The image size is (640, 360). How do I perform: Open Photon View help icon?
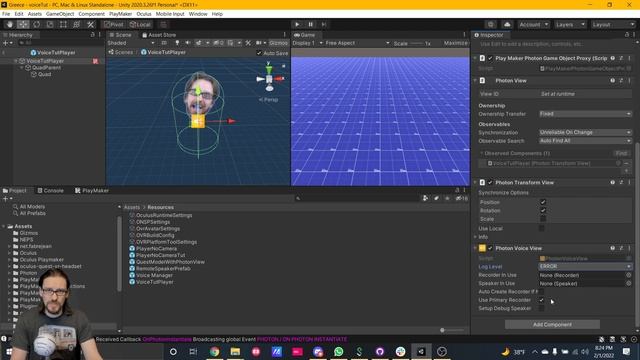pyautogui.click(x=613, y=81)
